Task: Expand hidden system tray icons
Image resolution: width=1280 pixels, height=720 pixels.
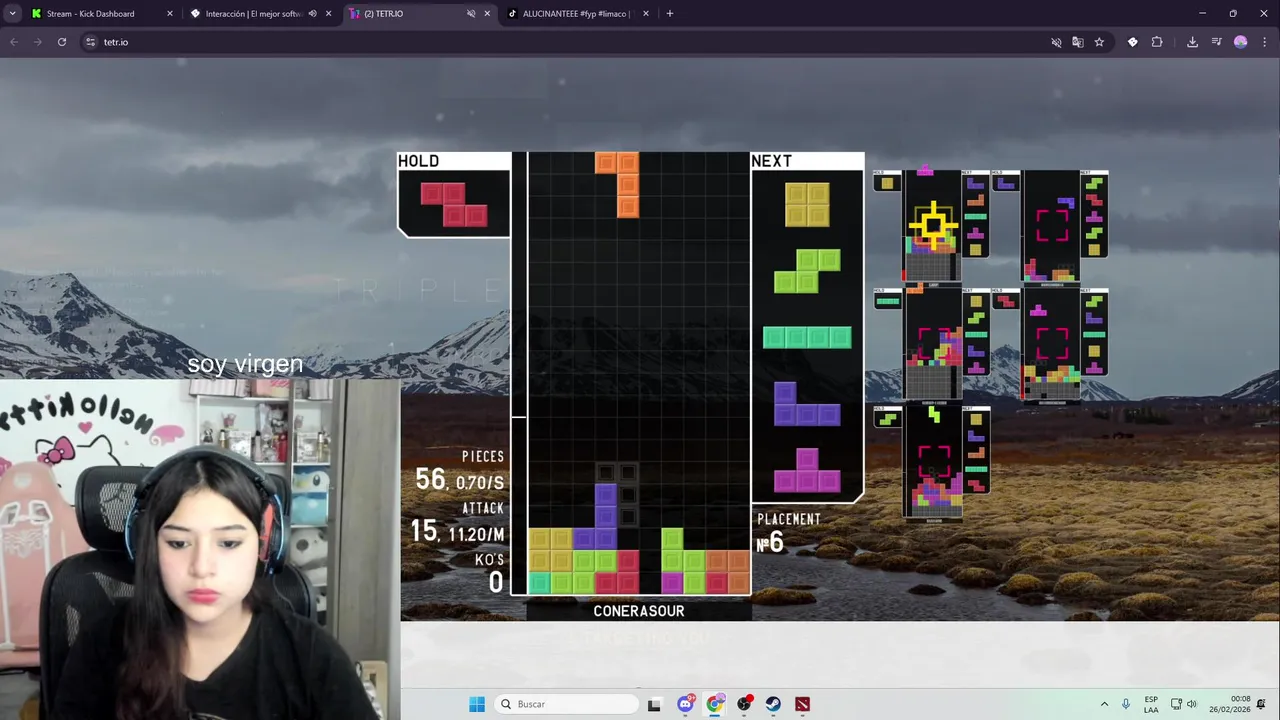Action: (x=1104, y=704)
